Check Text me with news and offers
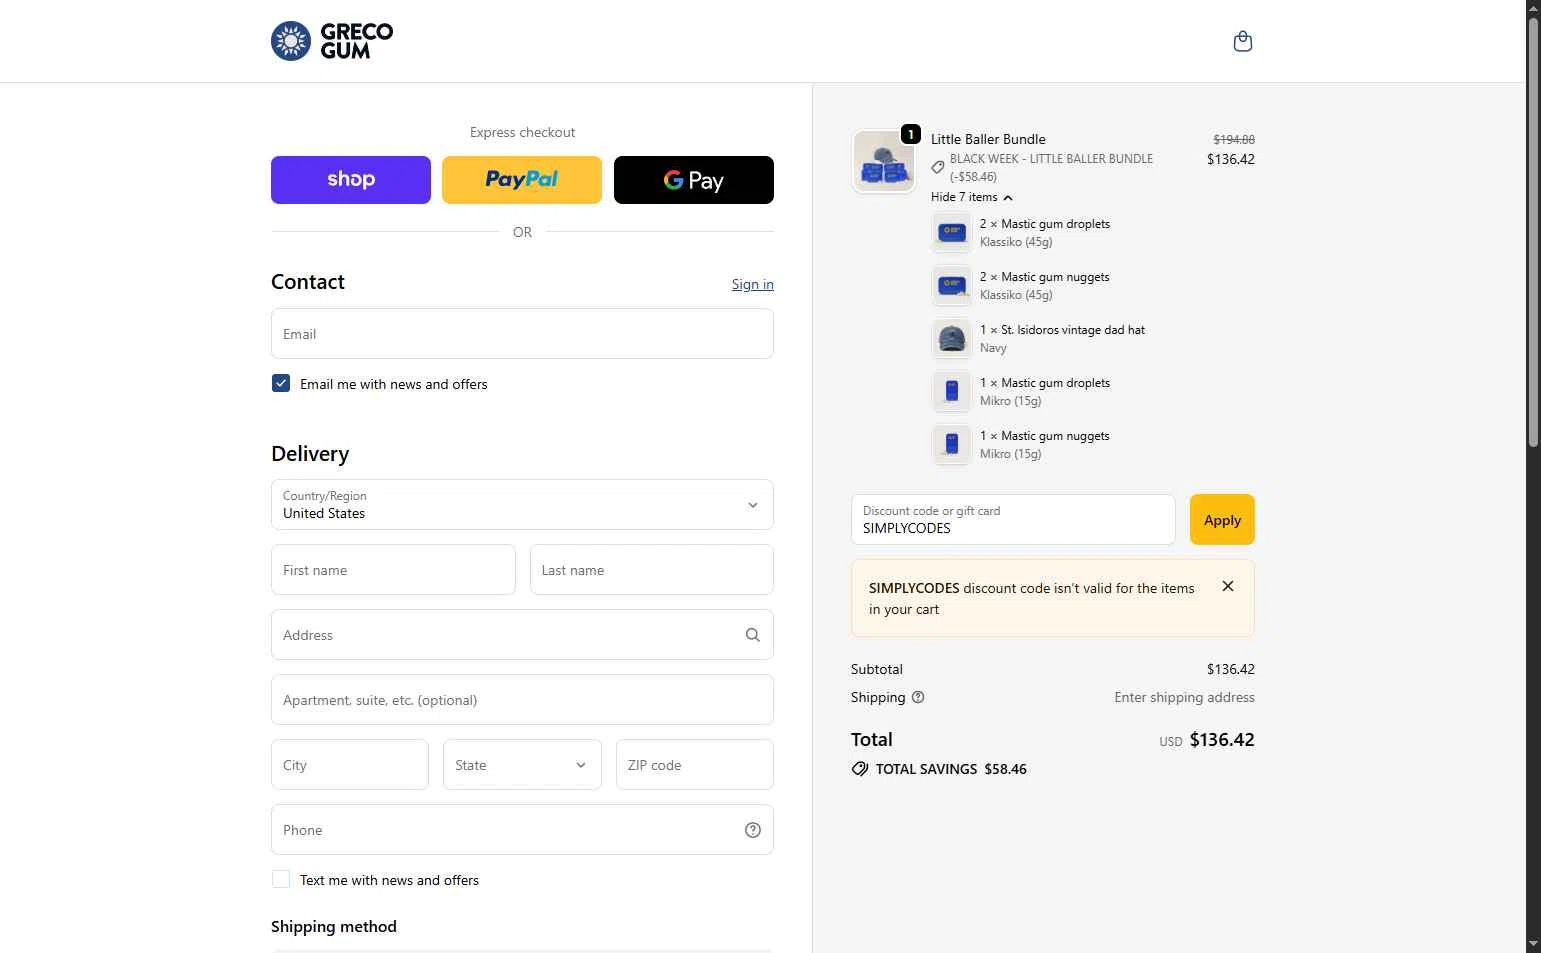The width and height of the screenshot is (1541, 953). (x=281, y=879)
